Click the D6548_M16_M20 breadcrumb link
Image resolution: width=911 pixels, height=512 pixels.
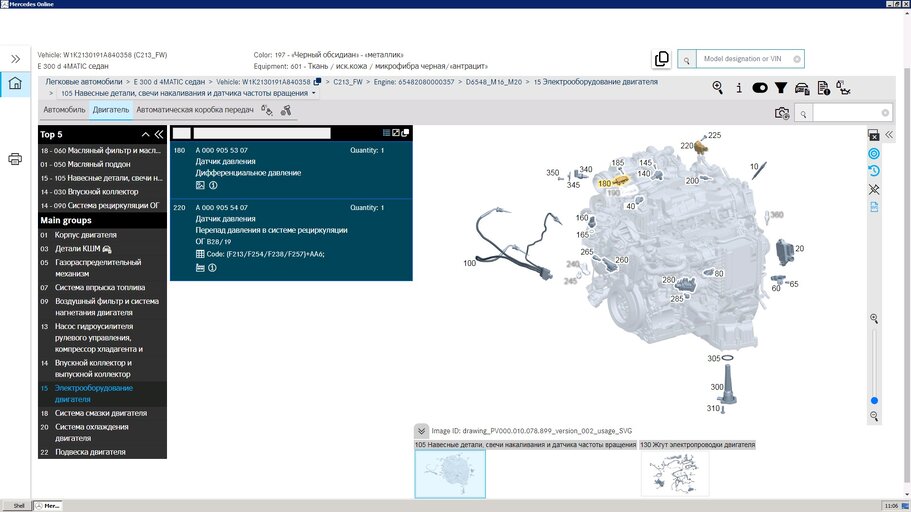tap(494, 82)
